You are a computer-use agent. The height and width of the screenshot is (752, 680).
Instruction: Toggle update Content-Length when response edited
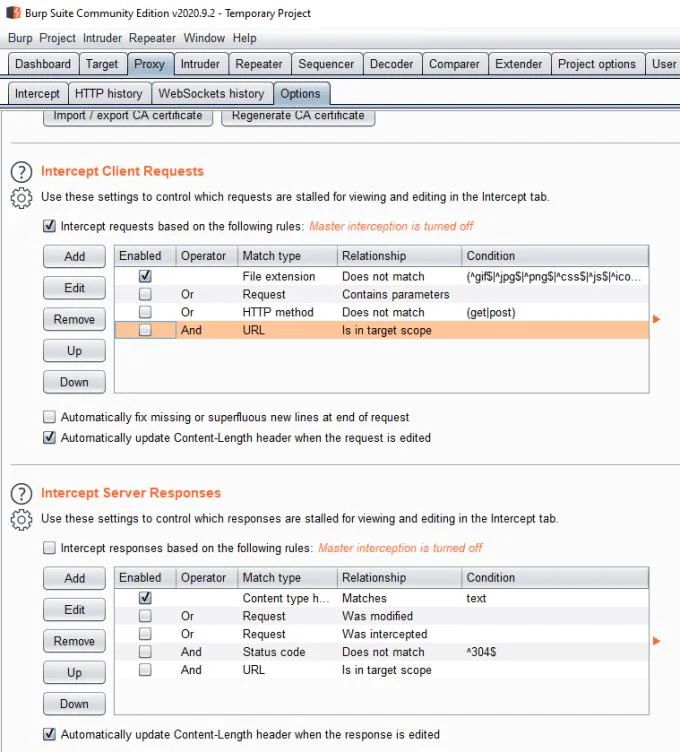tap(49, 734)
